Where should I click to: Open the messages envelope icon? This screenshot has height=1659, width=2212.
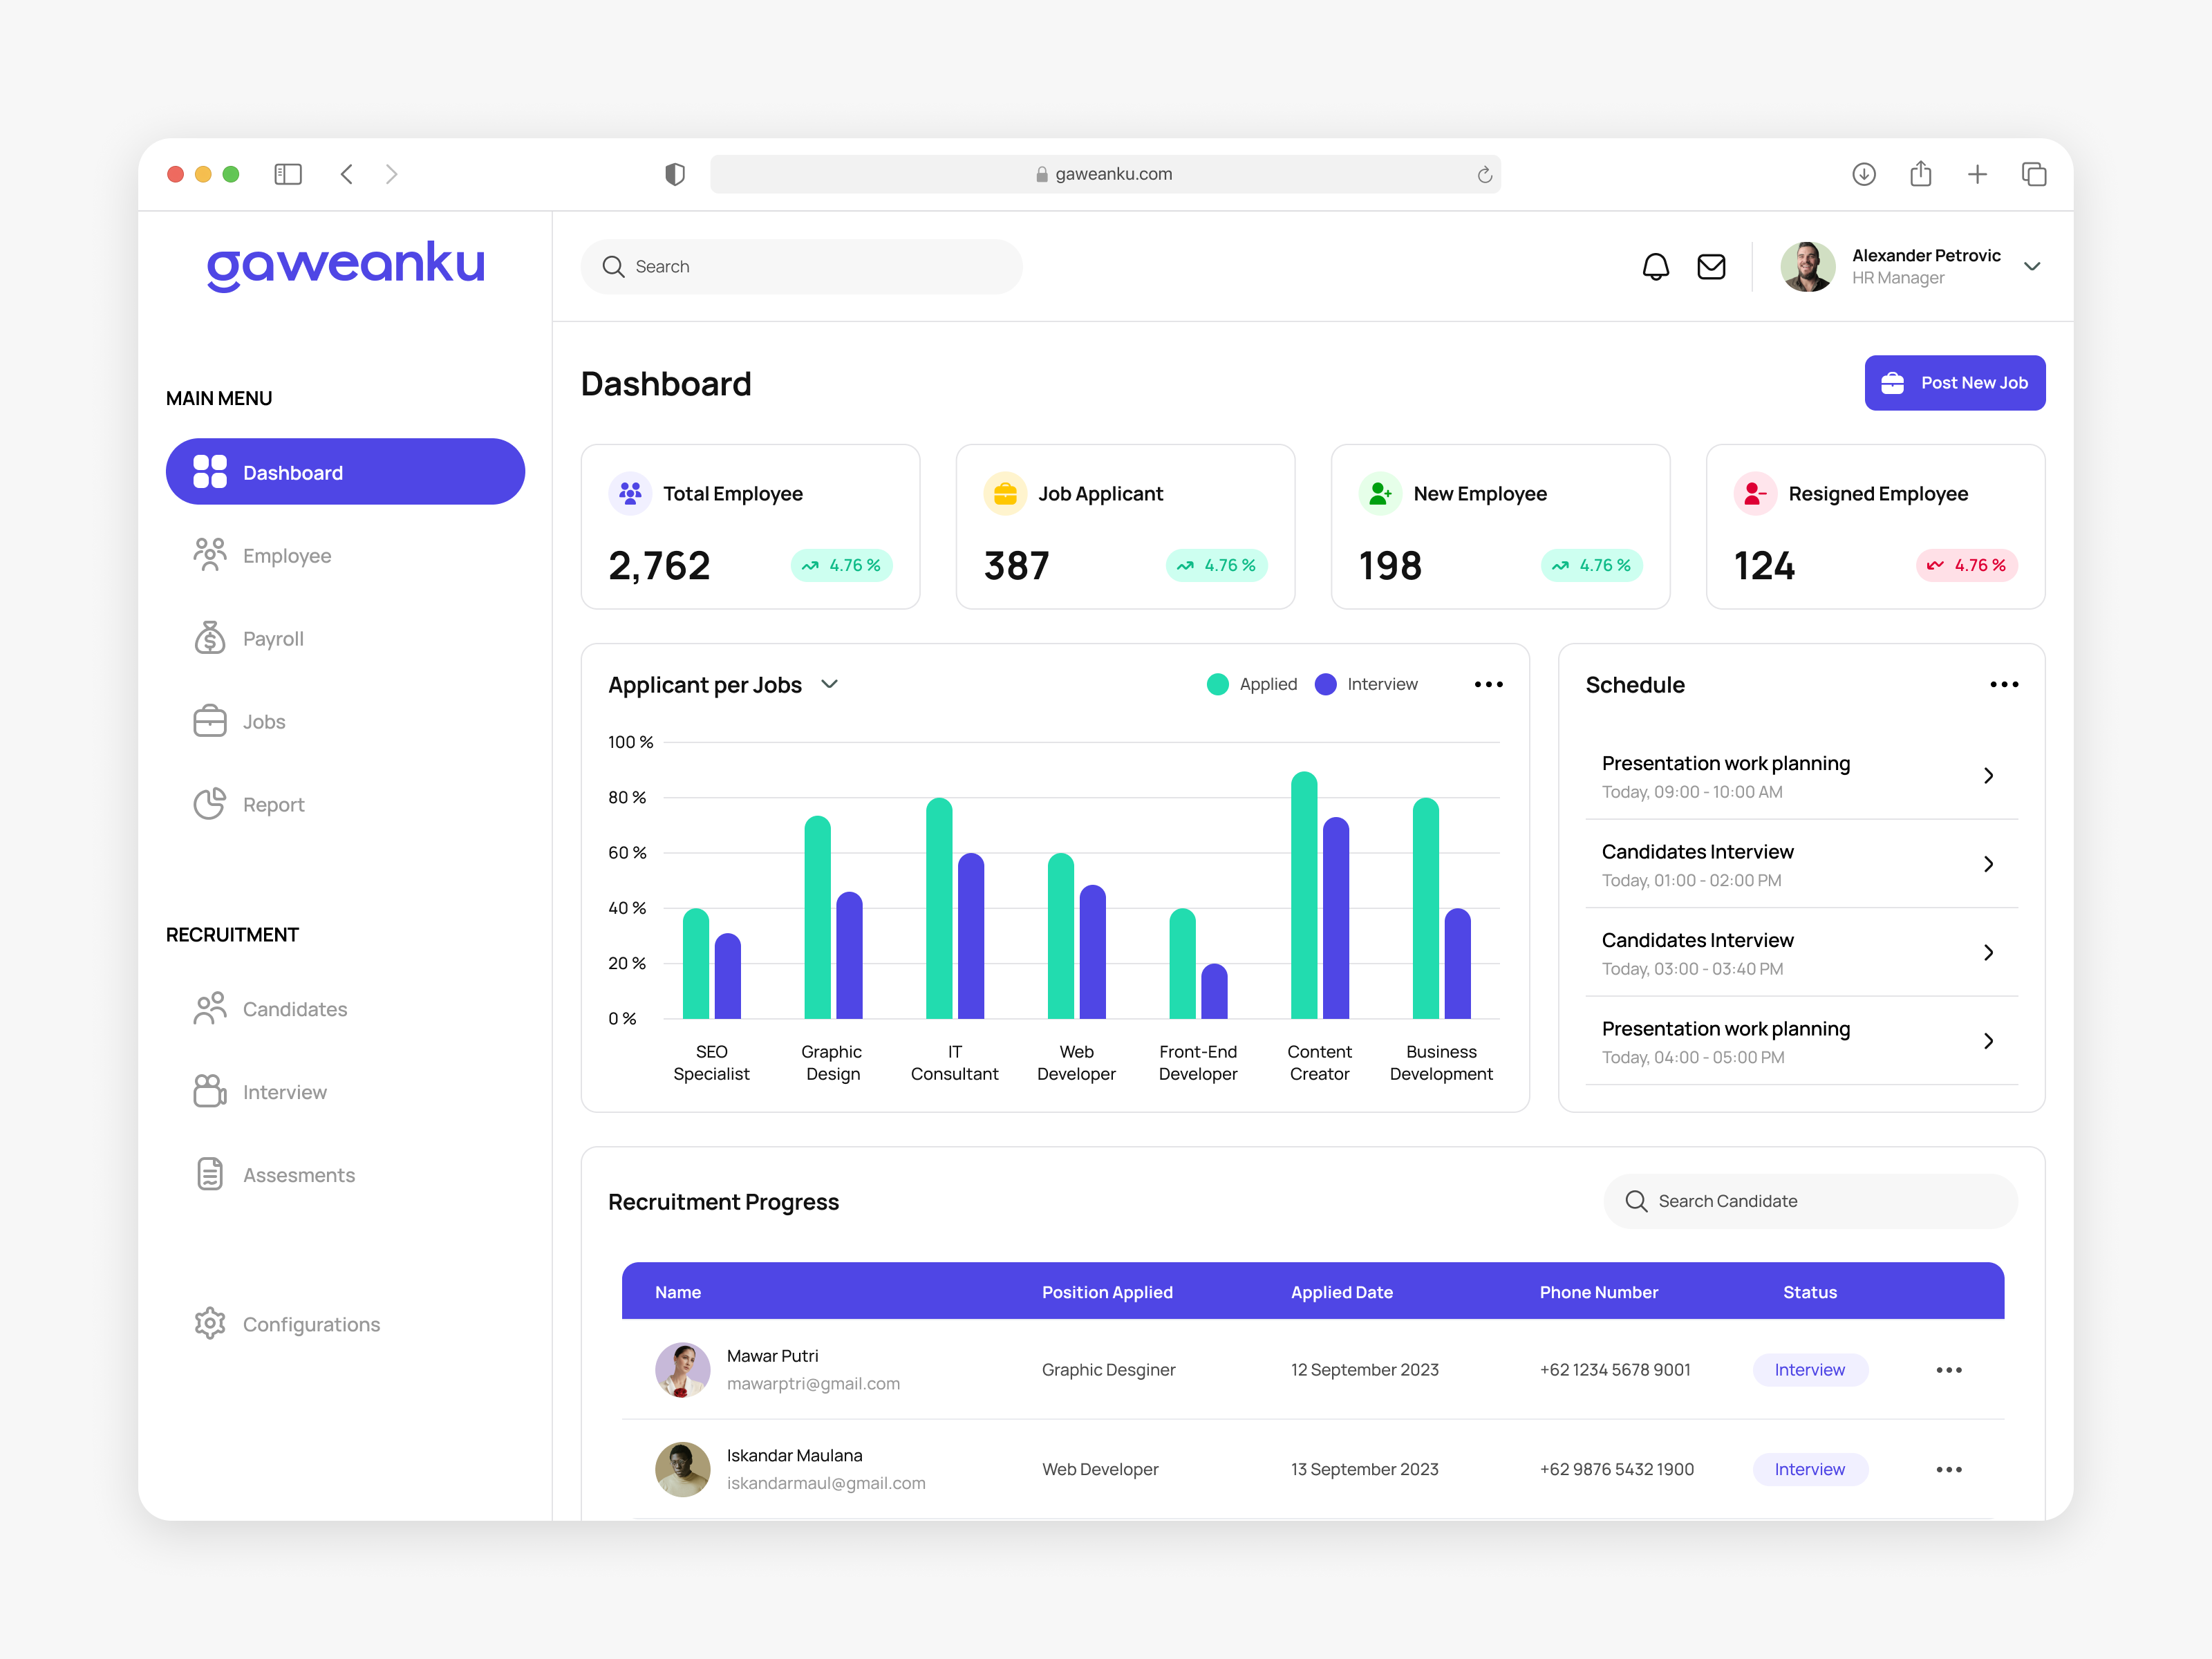click(x=1711, y=266)
